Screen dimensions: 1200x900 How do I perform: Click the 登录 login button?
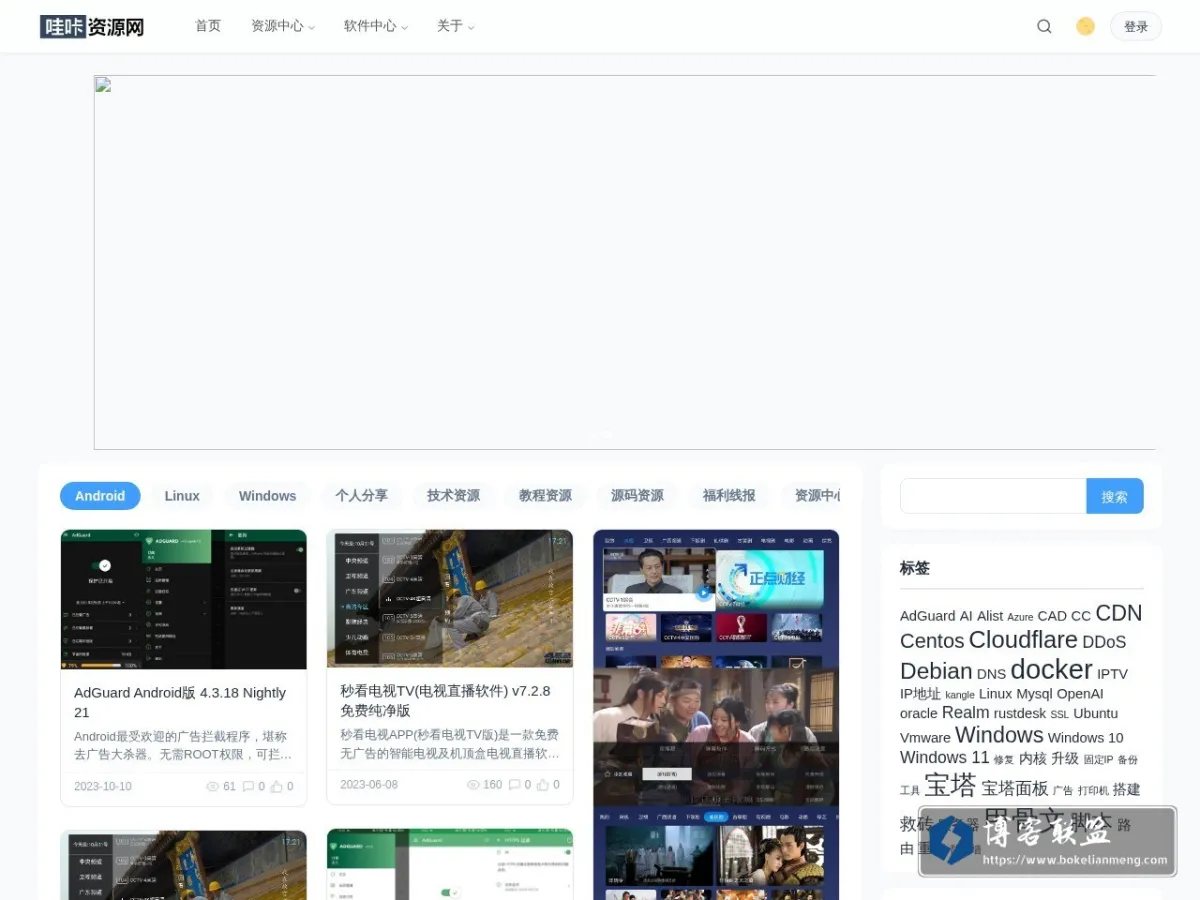[1136, 27]
